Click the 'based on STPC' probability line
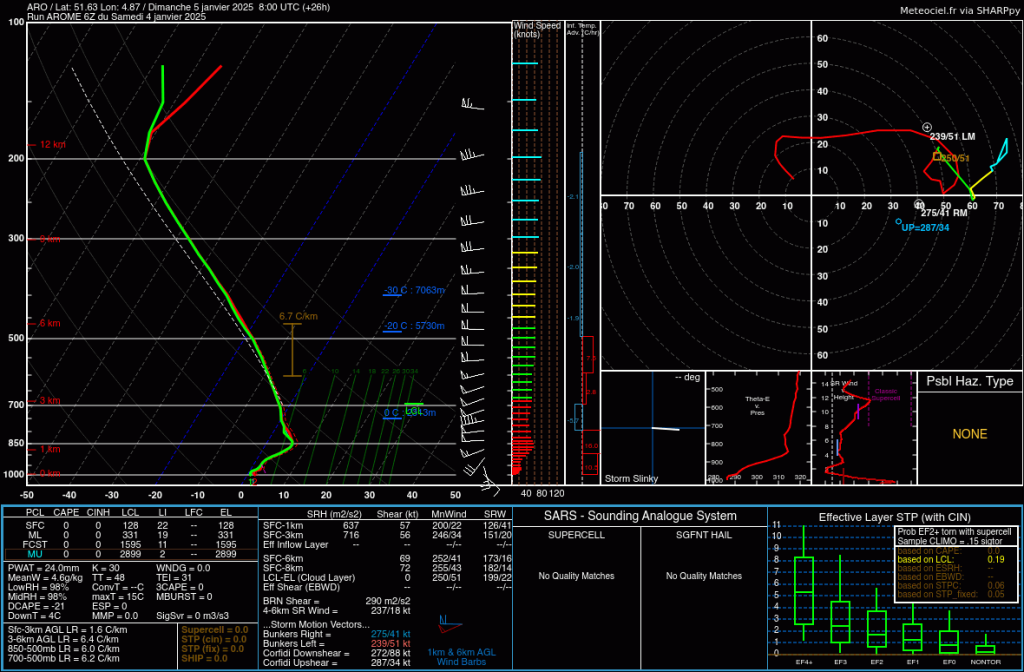Image resolution: width=1024 pixels, height=672 pixels. (952, 586)
